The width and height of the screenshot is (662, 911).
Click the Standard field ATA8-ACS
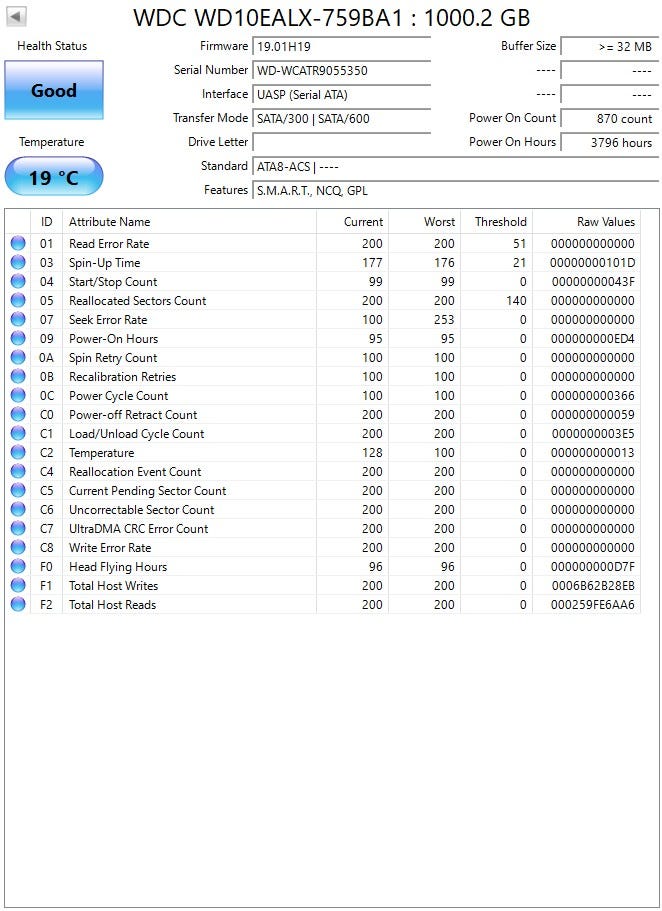pos(455,167)
